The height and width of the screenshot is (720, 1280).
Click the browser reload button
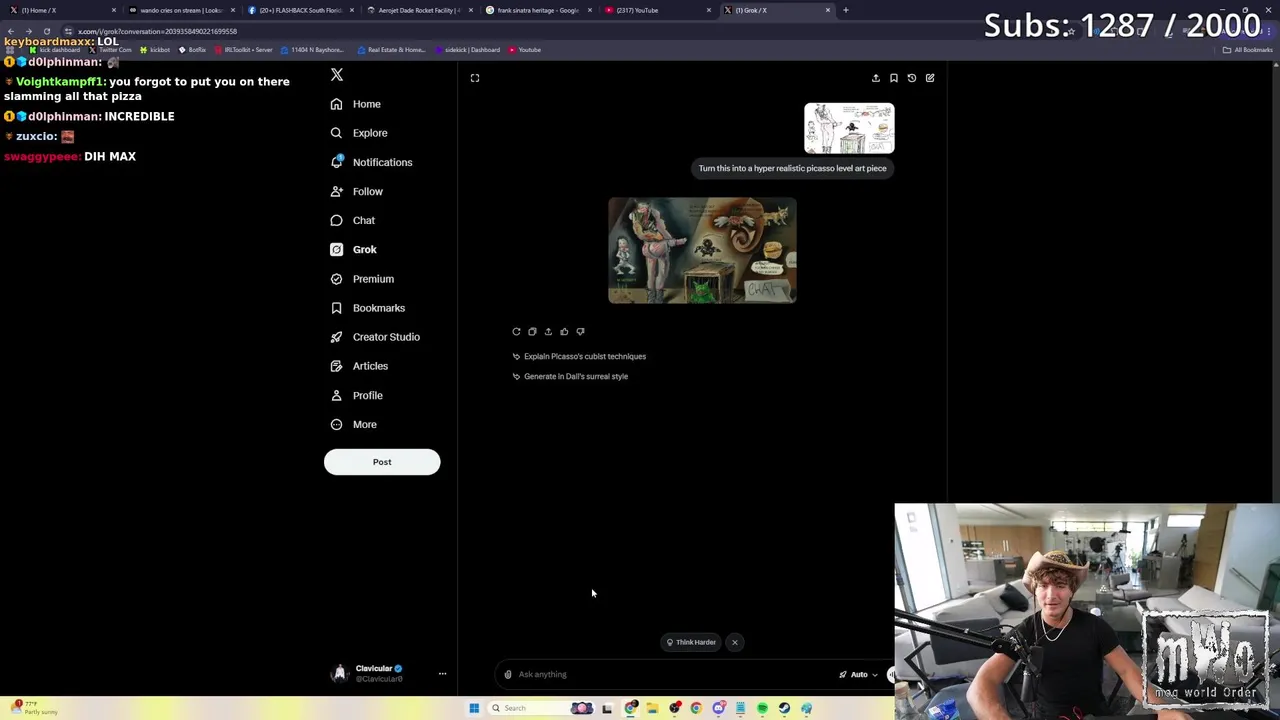[x=46, y=31]
